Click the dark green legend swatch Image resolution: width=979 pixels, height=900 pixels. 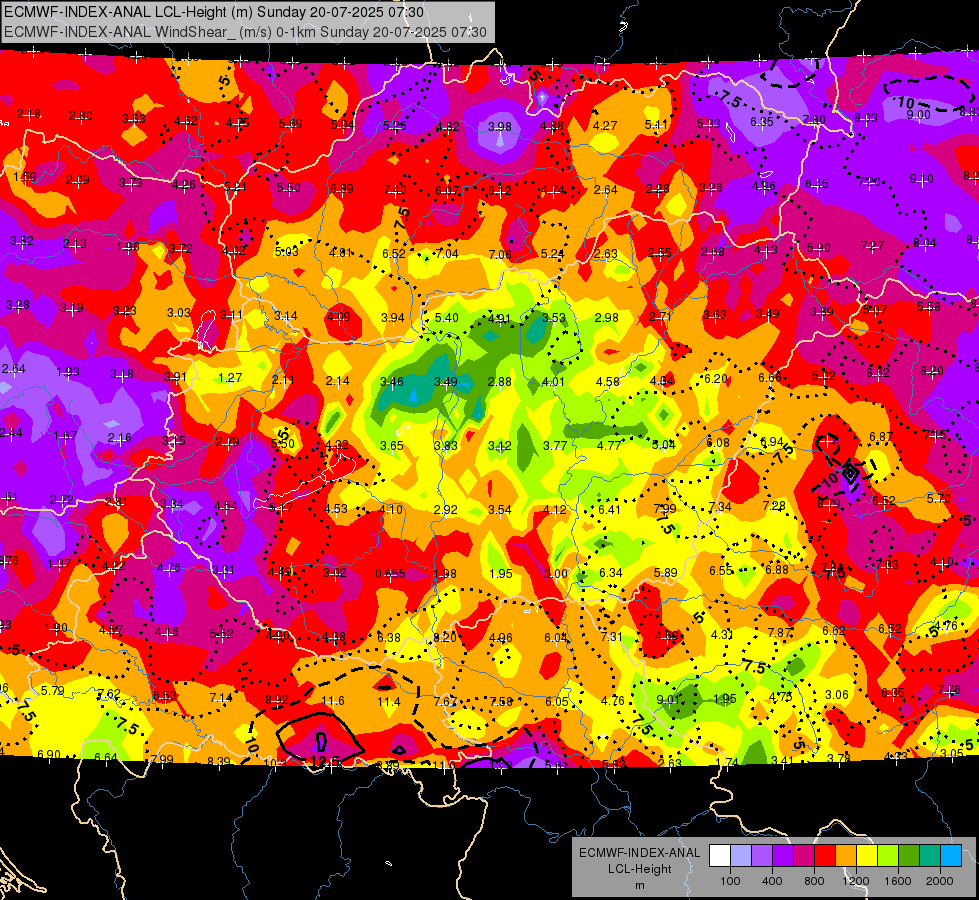(x=909, y=856)
